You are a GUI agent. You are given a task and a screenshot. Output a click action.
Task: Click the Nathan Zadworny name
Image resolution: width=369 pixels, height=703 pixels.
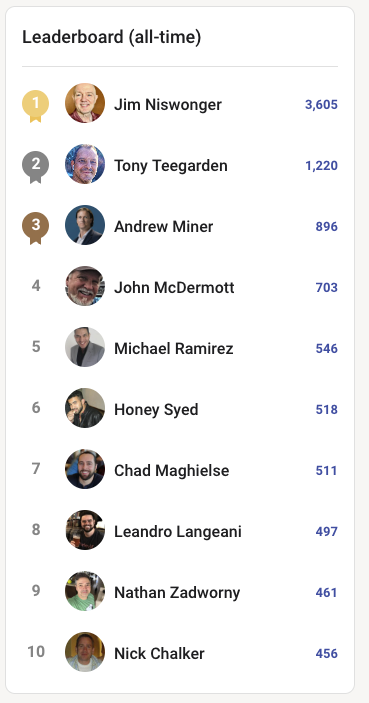tap(177, 593)
